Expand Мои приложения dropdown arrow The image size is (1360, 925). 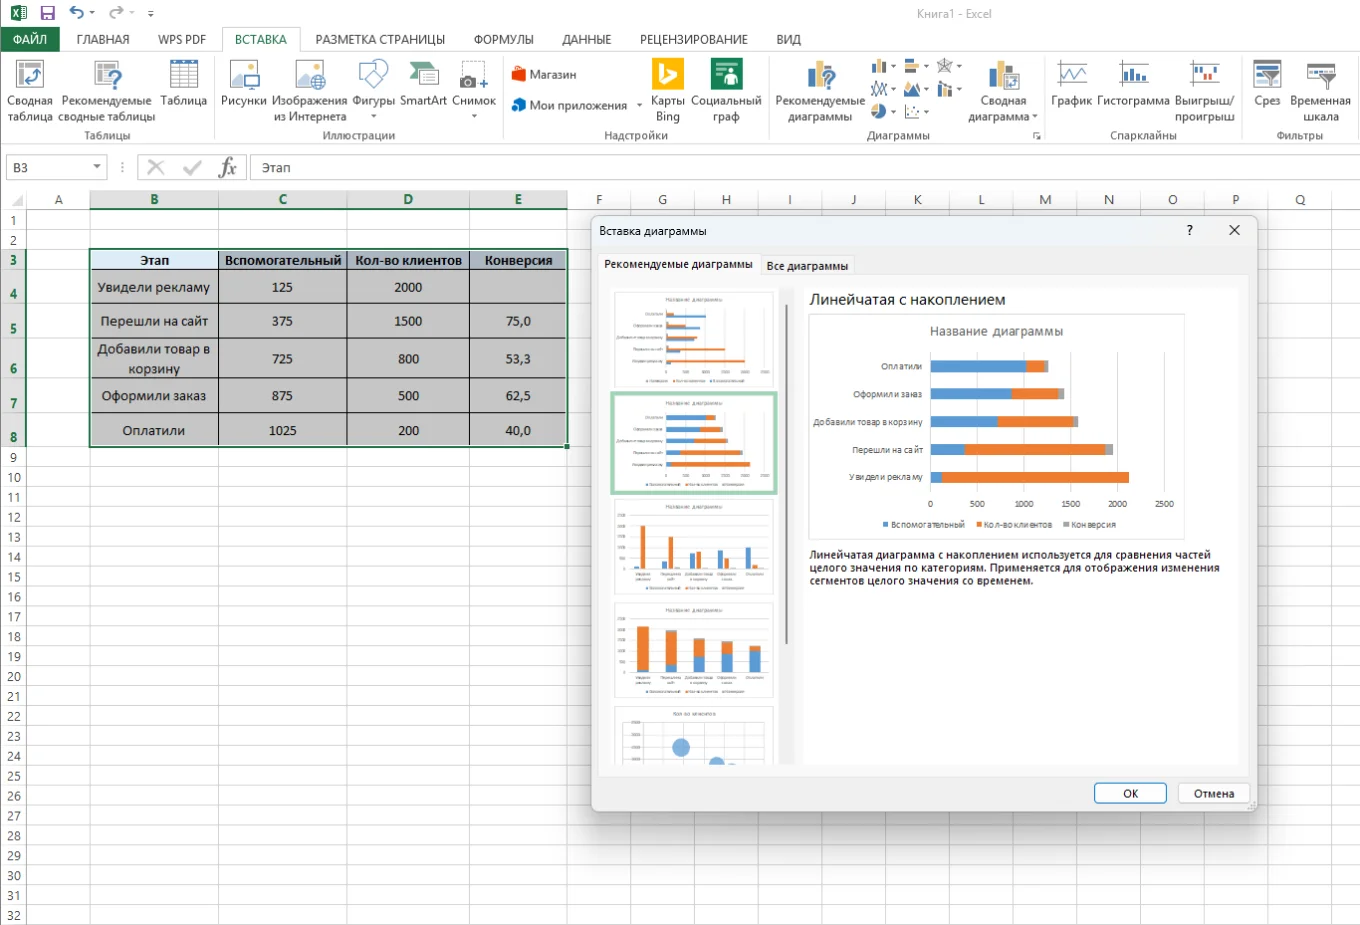coord(639,105)
